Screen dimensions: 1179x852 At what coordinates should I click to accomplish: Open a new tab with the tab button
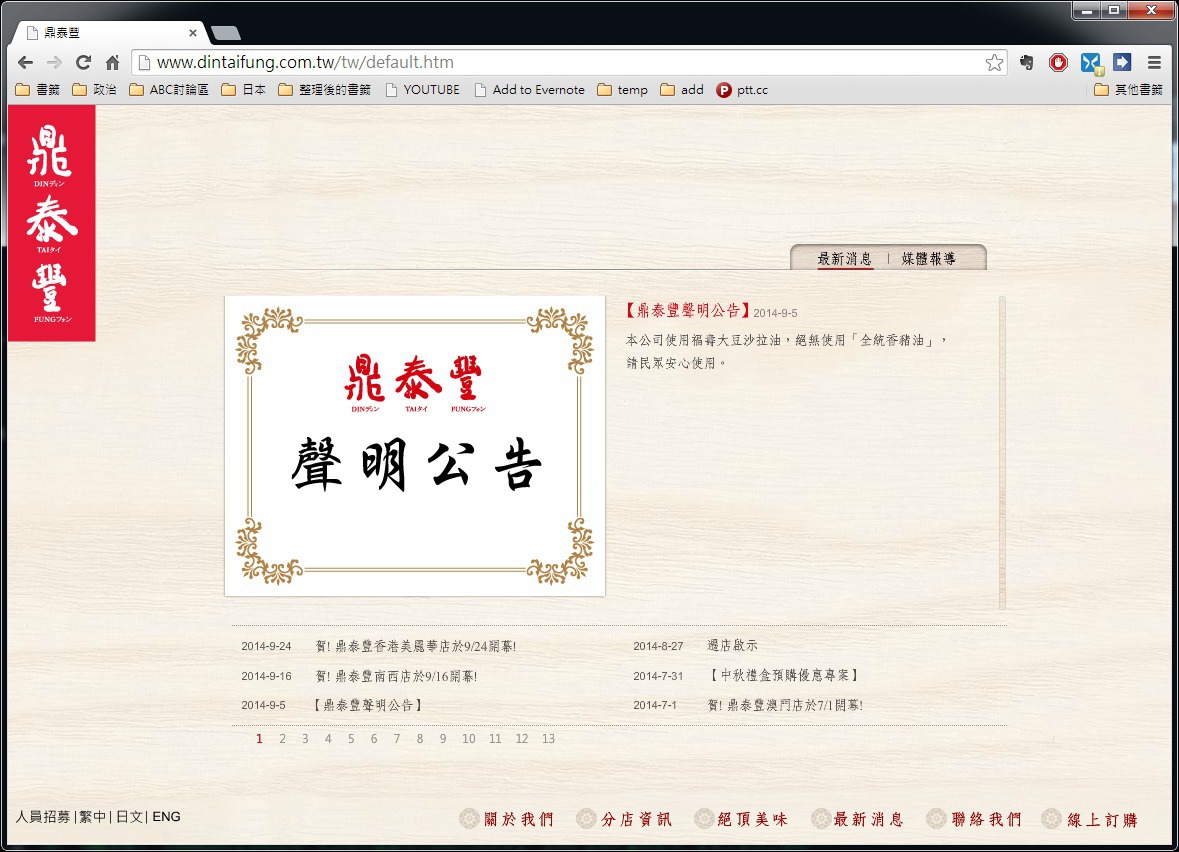[x=226, y=32]
